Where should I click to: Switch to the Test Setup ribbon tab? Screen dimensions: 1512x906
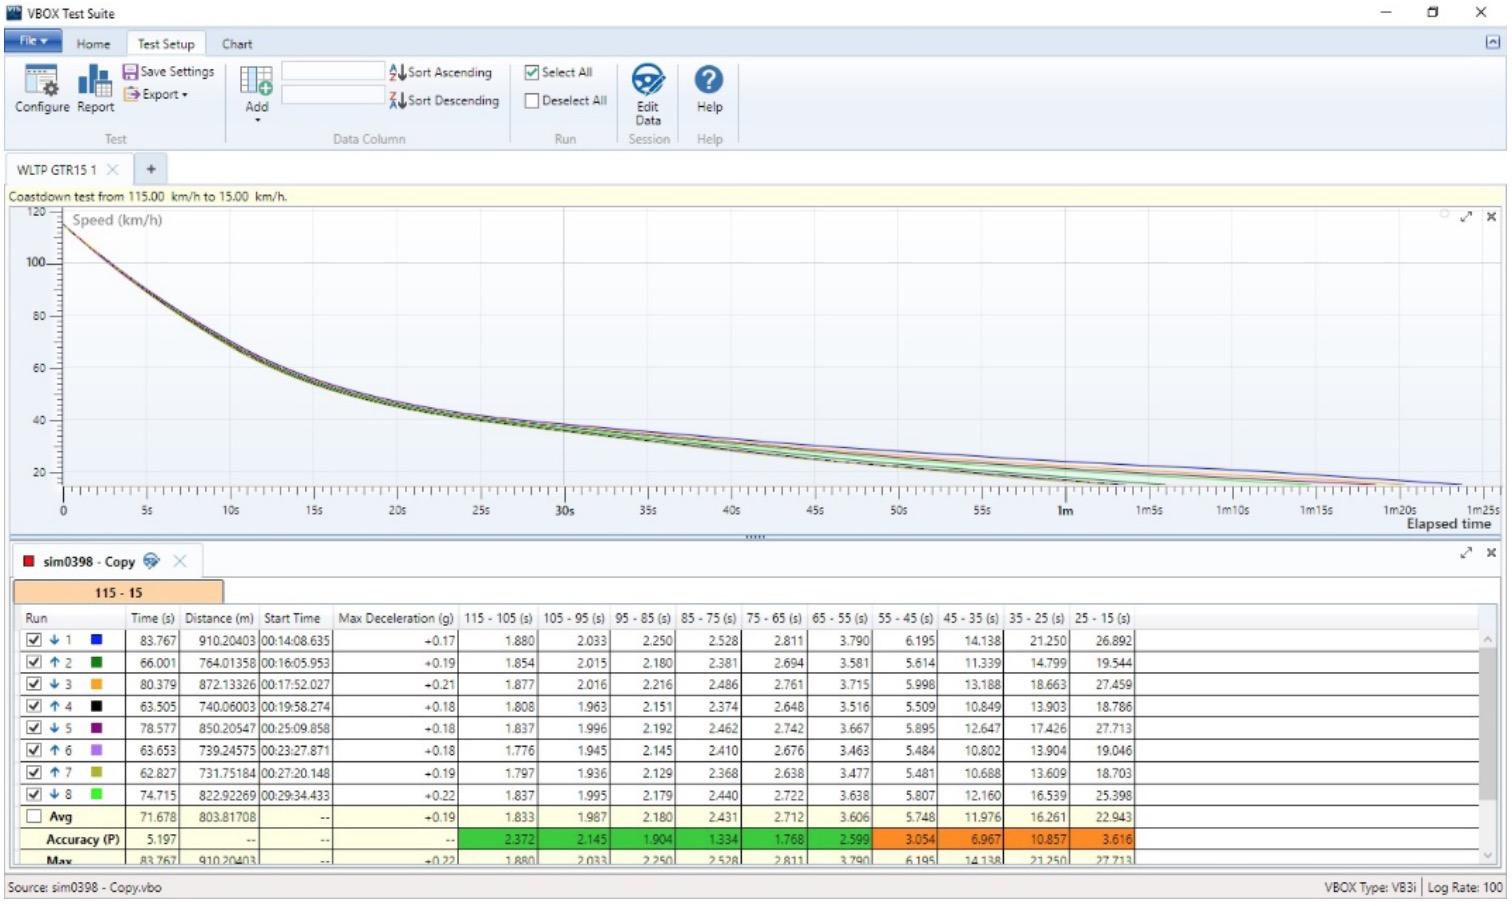pos(166,44)
